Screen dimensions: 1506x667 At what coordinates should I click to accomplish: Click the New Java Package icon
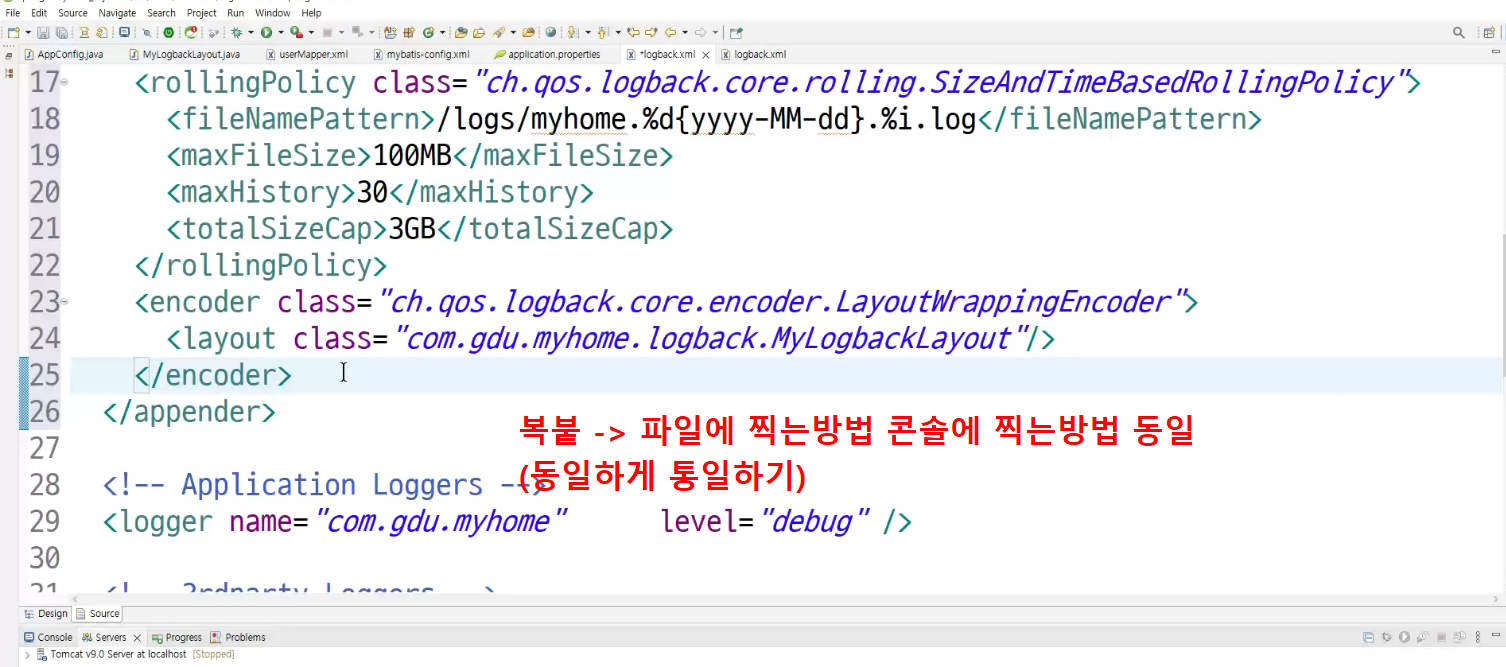pyautogui.click(x=409, y=32)
